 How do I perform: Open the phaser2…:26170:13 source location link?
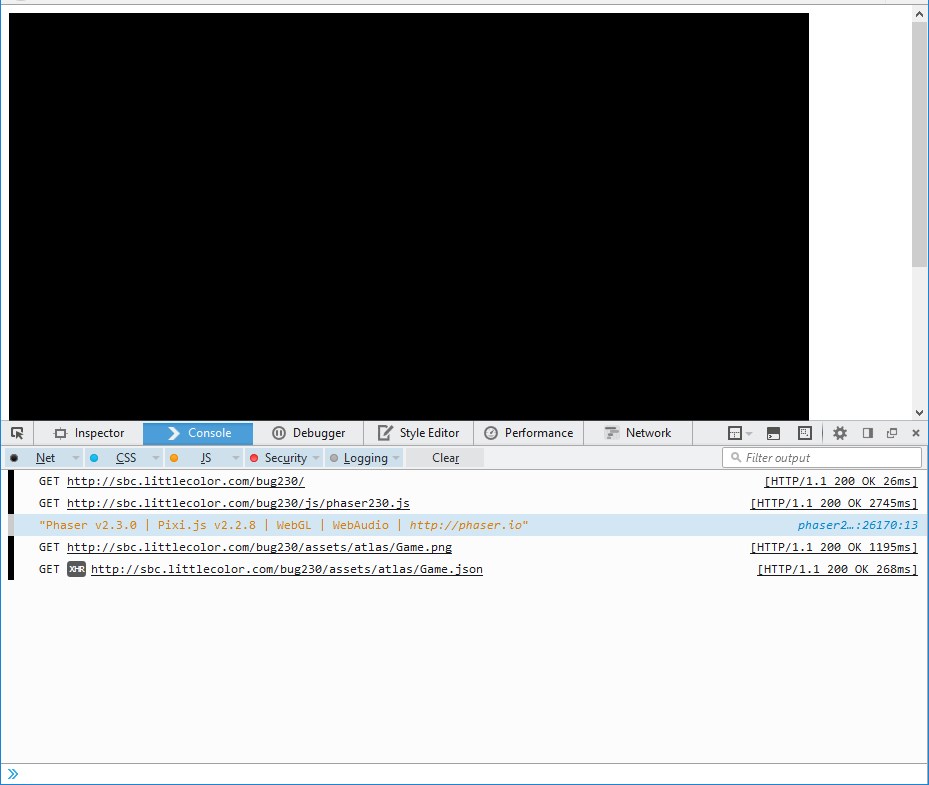click(857, 525)
